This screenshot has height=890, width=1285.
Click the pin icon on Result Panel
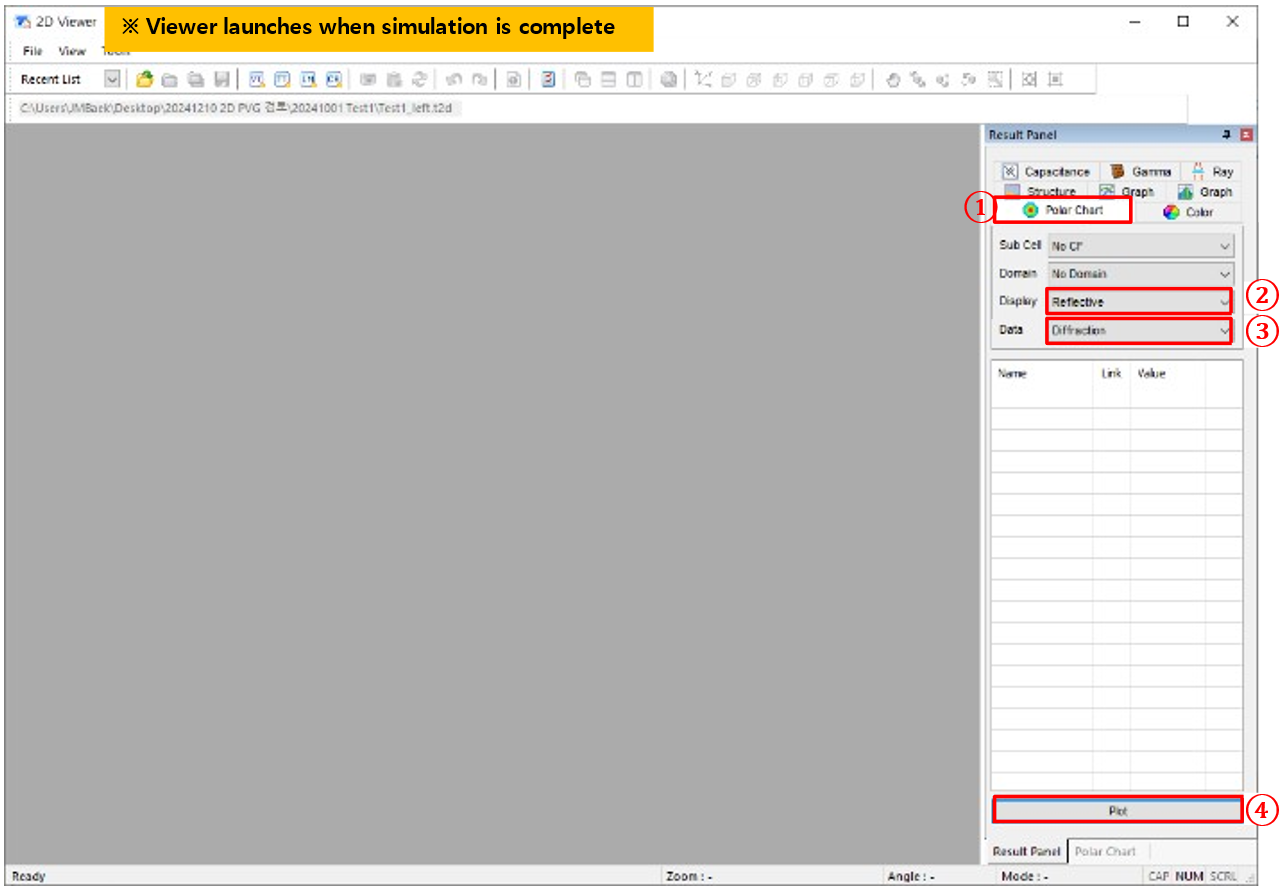click(x=1226, y=135)
